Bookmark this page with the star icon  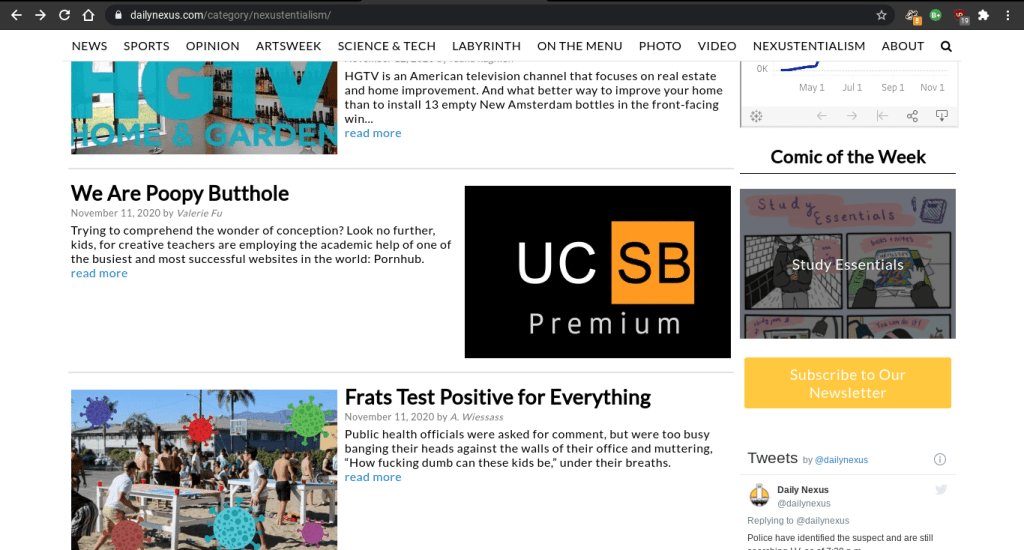click(x=881, y=15)
